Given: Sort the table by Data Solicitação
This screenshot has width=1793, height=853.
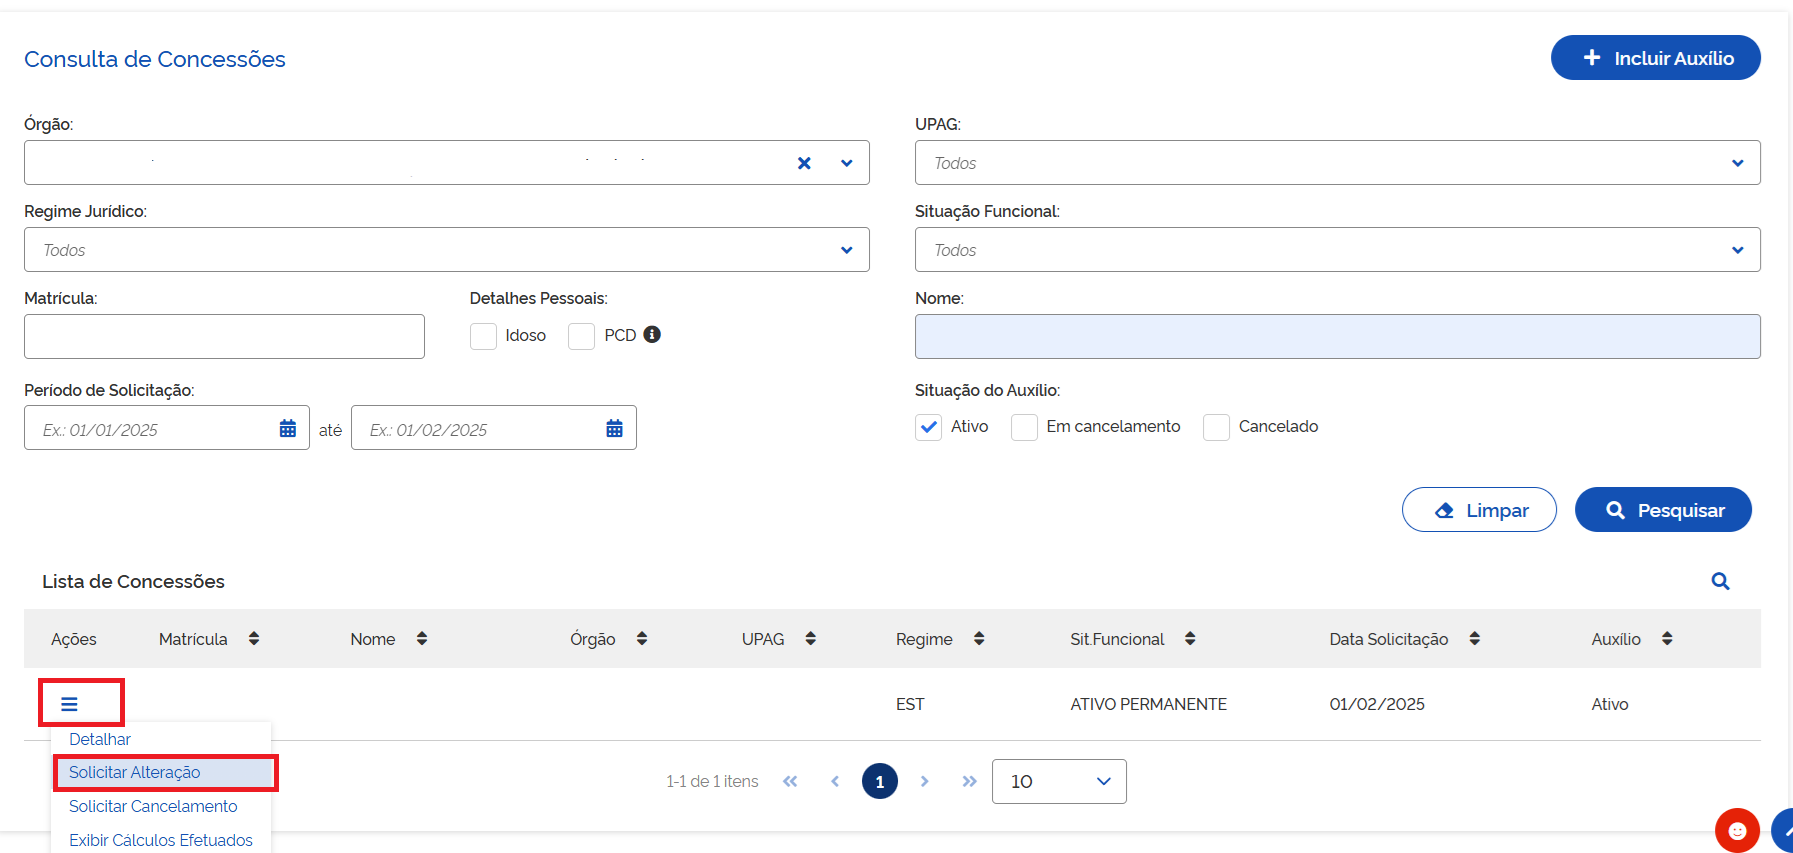Looking at the screenshot, I should (1474, 639).
